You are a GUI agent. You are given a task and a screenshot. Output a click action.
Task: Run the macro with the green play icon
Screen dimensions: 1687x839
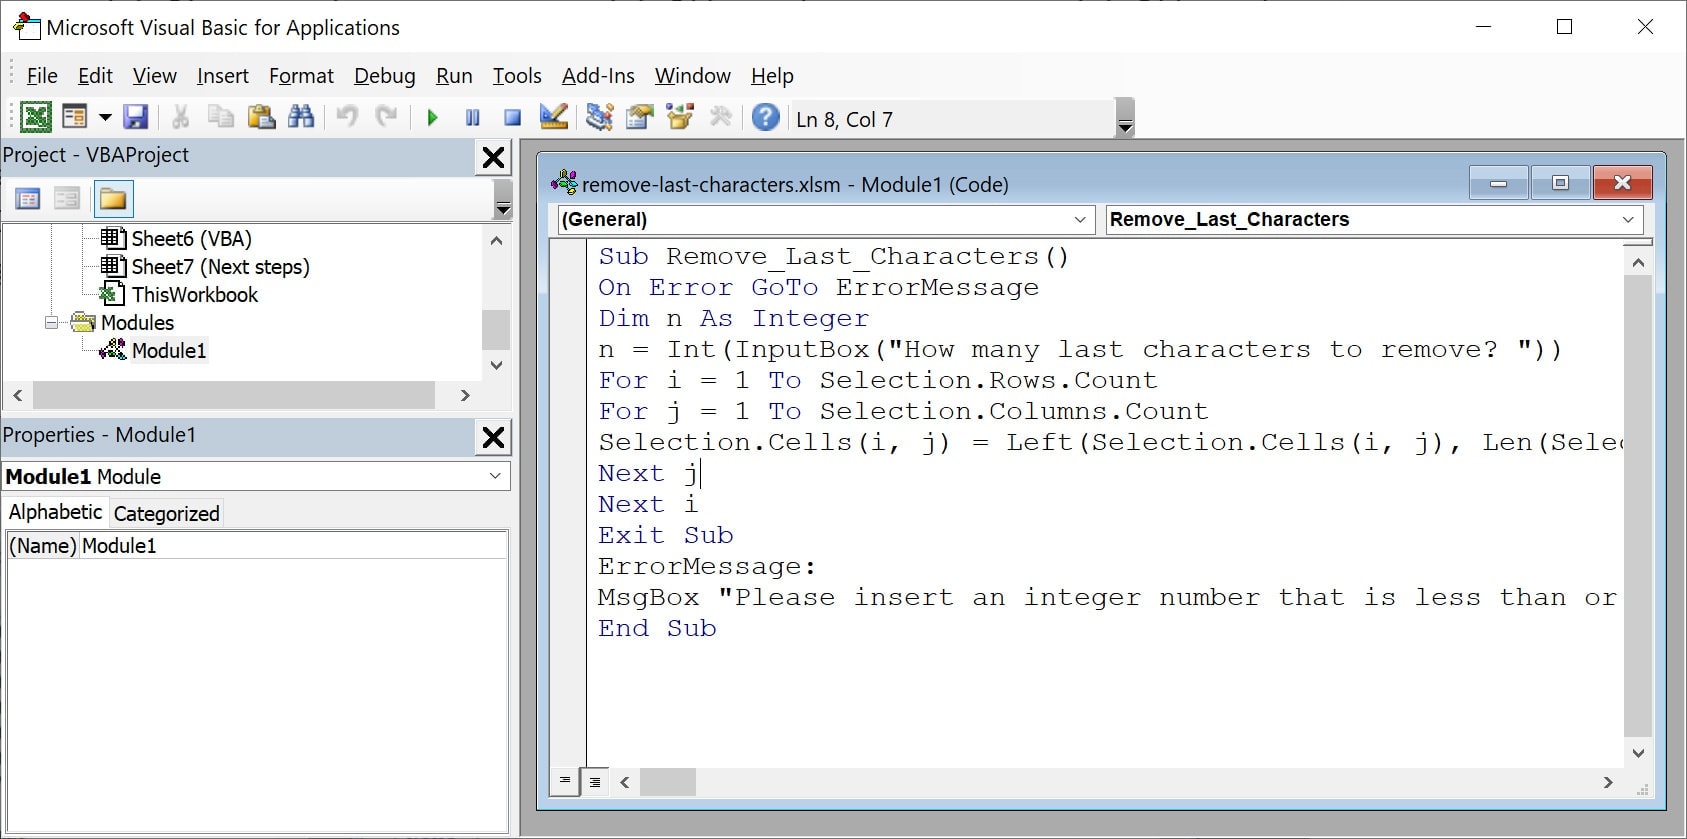[432, 118]
